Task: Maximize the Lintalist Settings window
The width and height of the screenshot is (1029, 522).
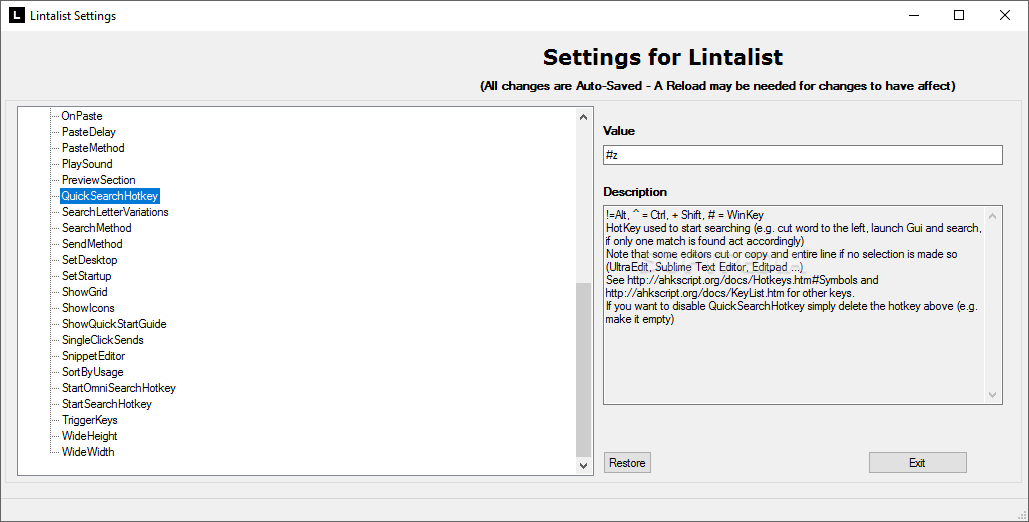Action: click(959, 15)
